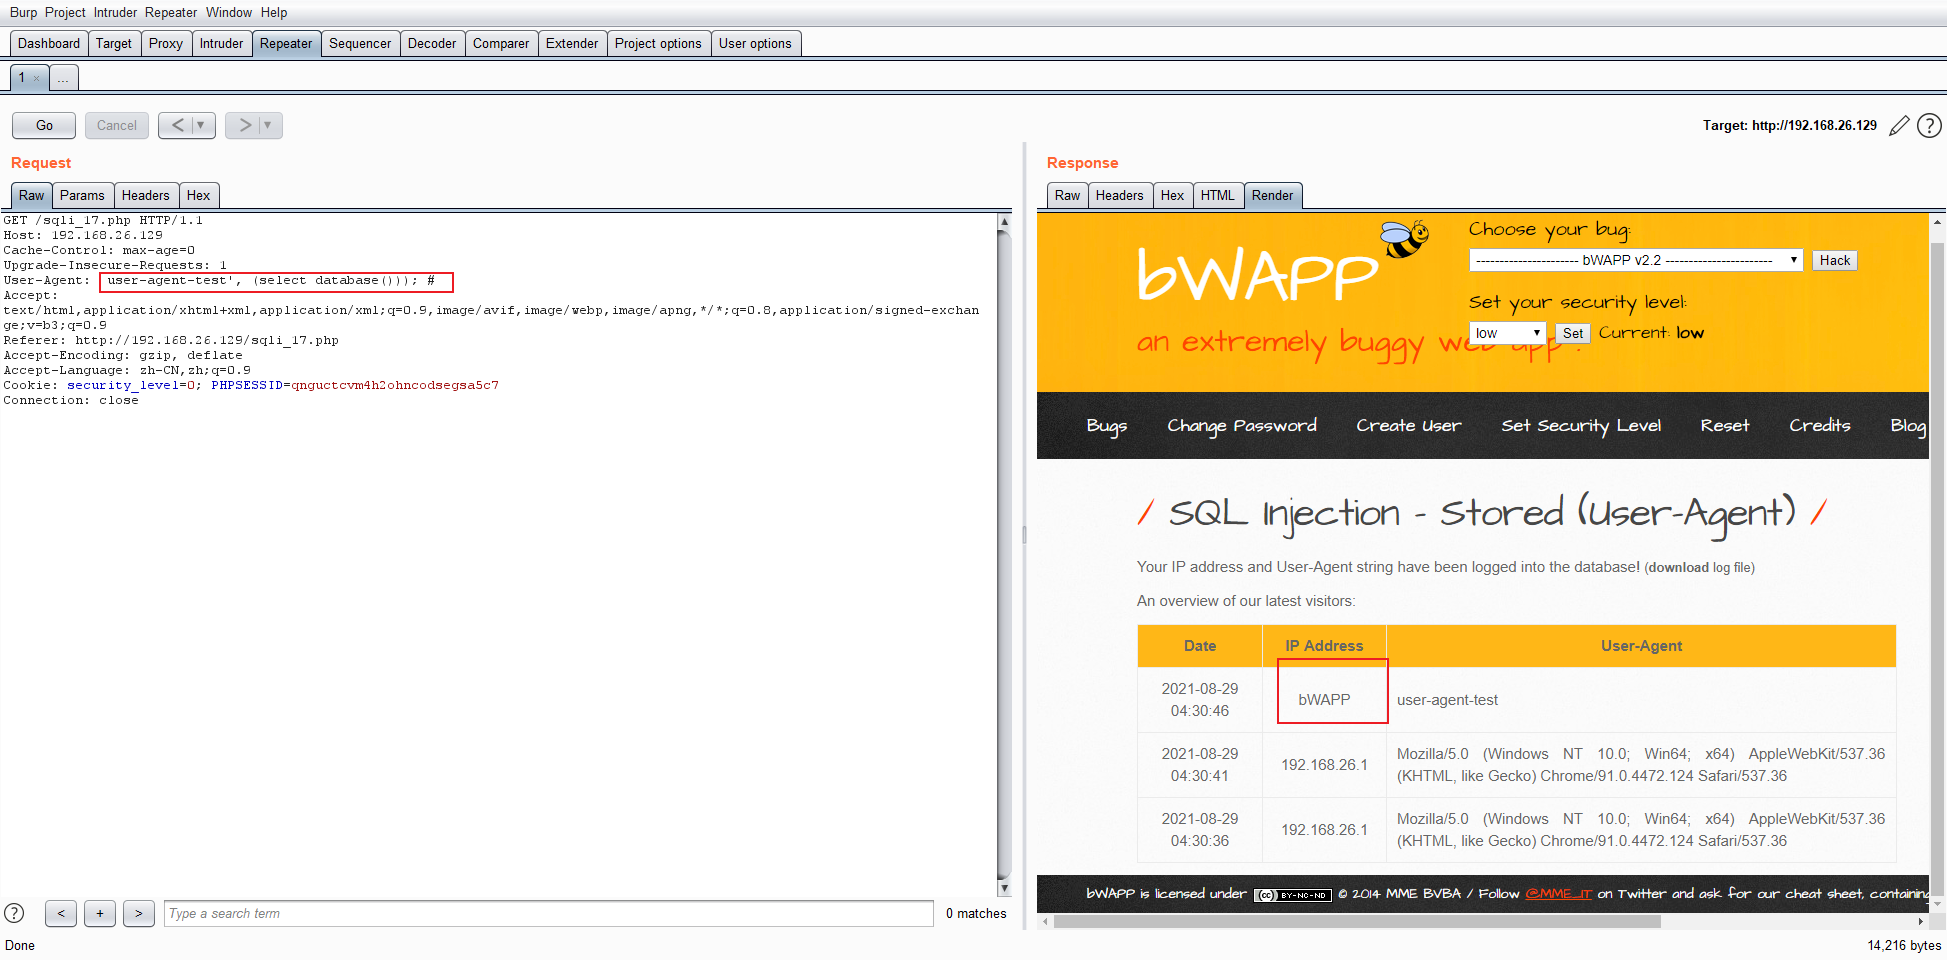Close Repeater tab 1 with its ×
This screenshot has width=1947, height=960.
click(x=37, y=78)
